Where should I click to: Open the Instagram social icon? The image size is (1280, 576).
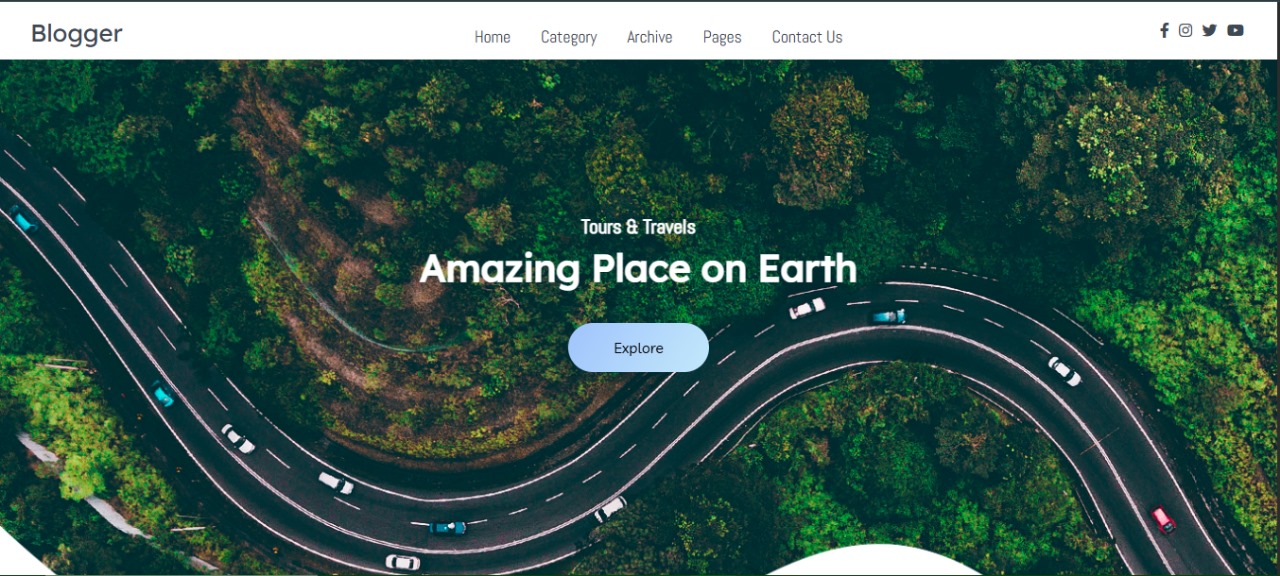tap(1185, 30)
